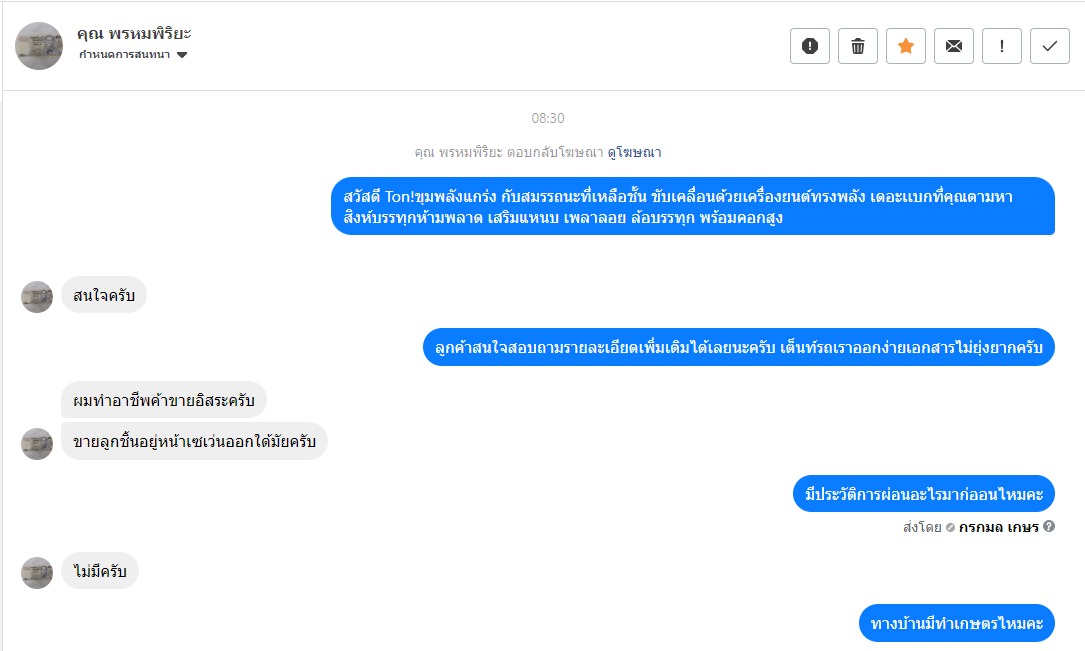
Task: Click the blue greeting message starting สวัสดี Ton
Action: tap(693, 206)
